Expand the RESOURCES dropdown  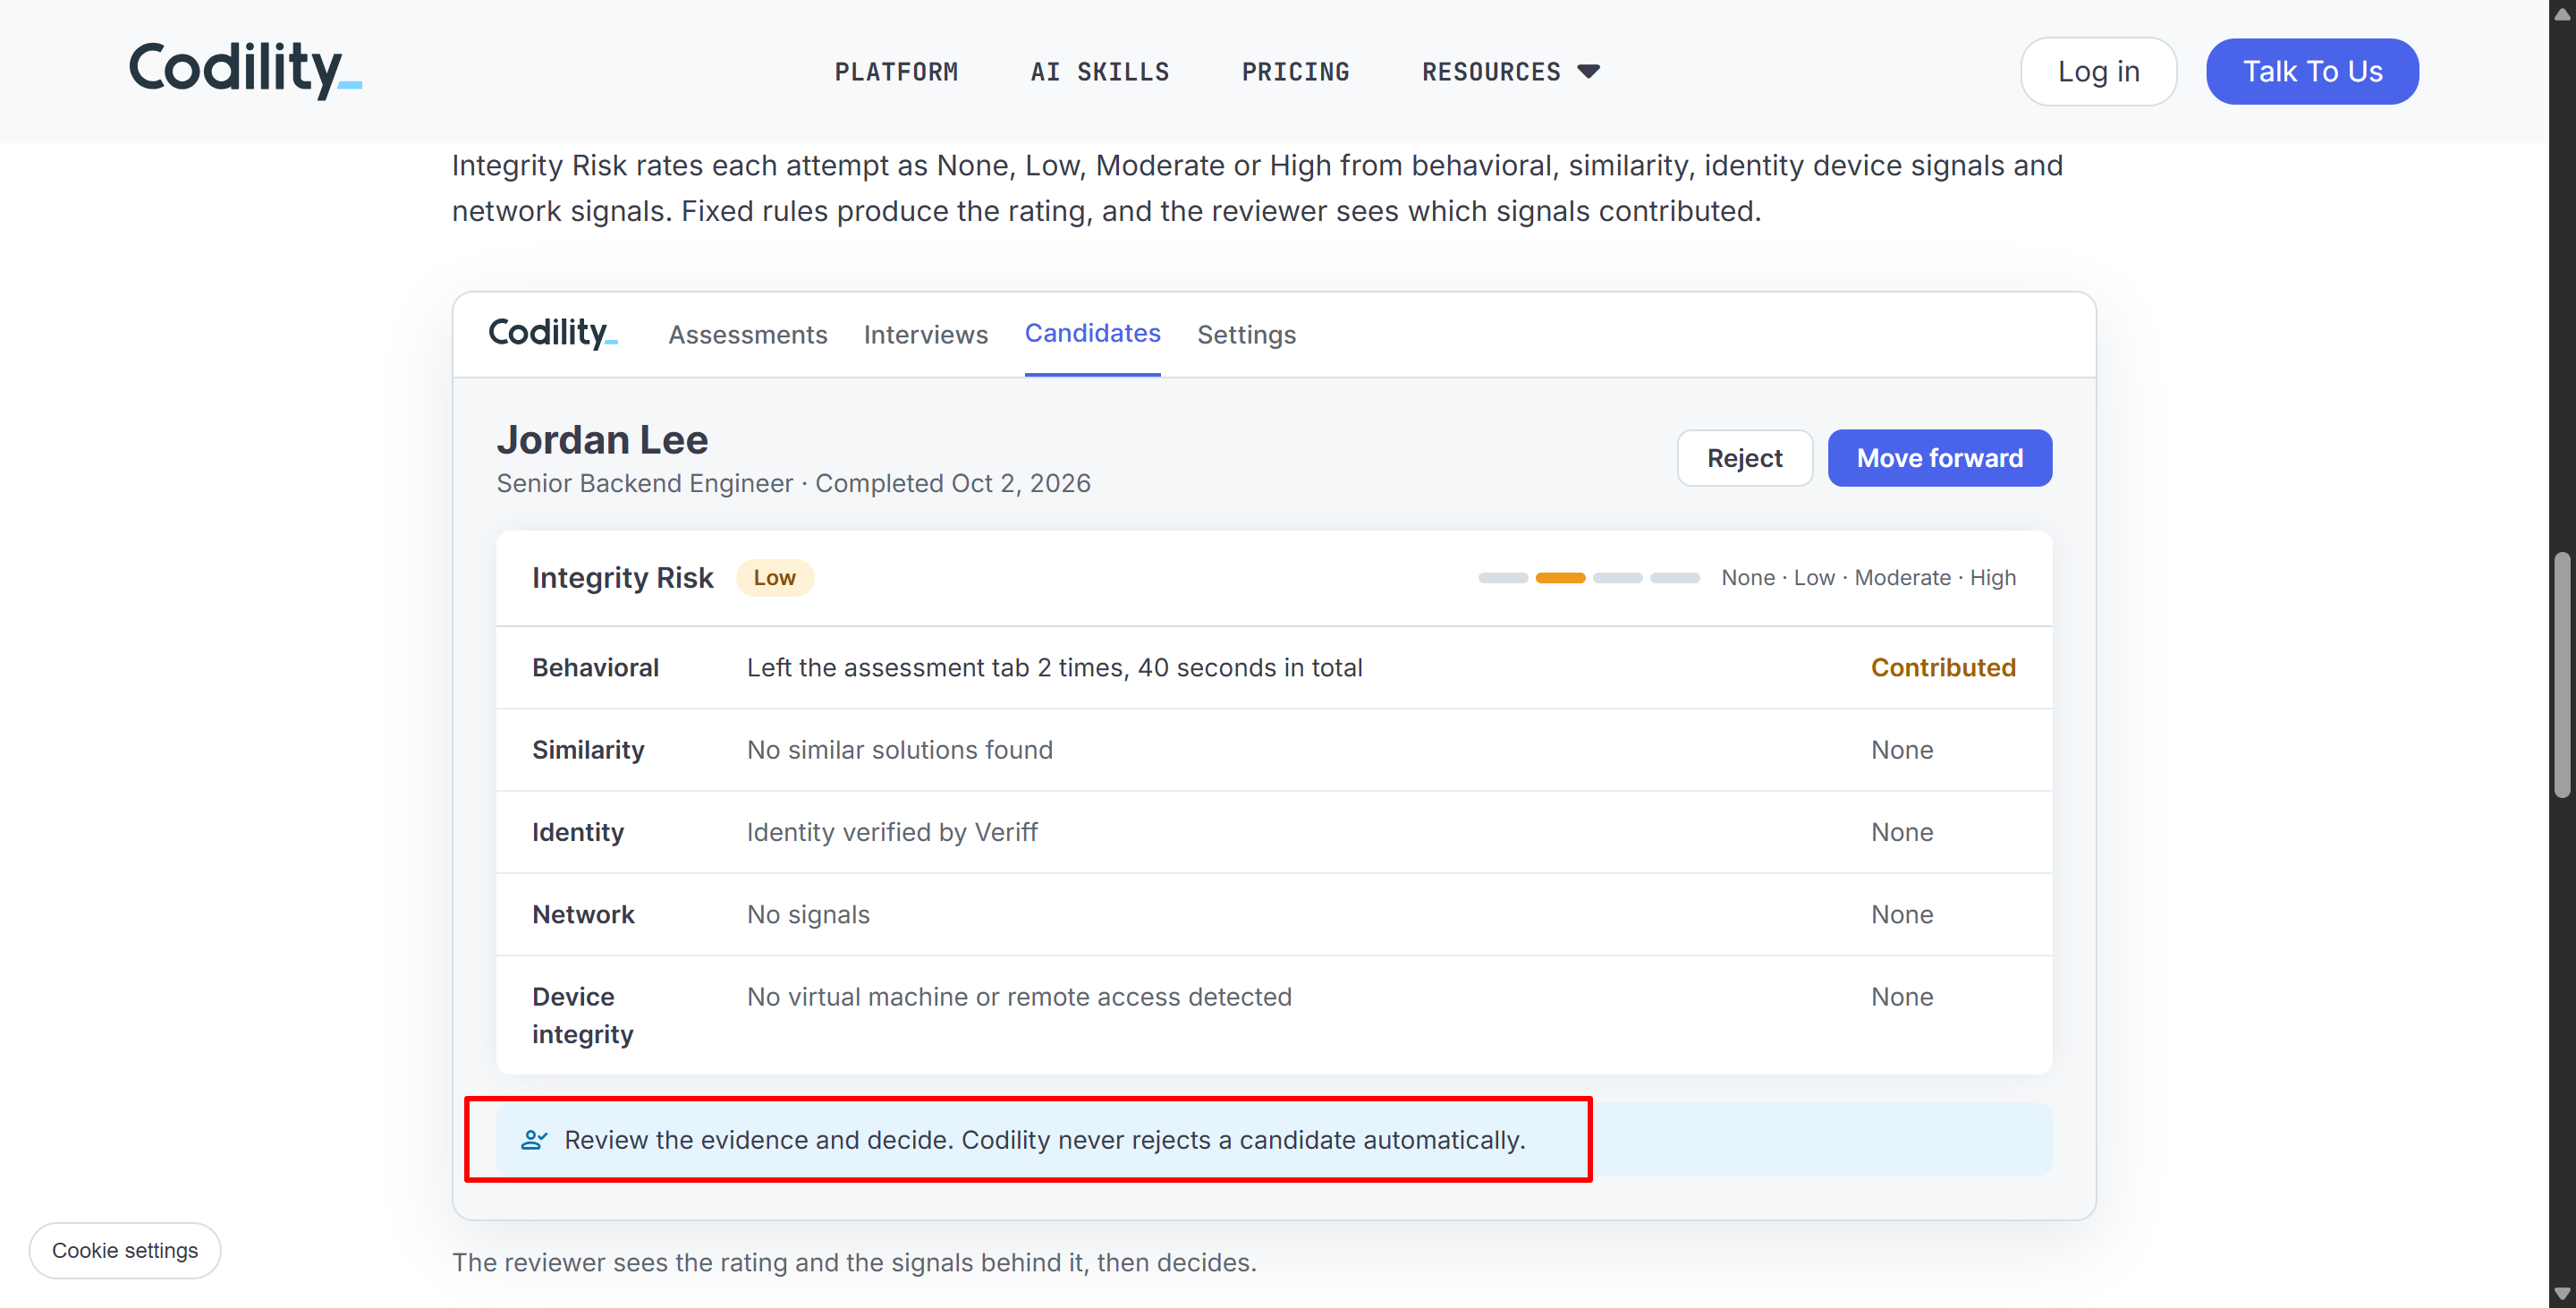[1510, 72]
